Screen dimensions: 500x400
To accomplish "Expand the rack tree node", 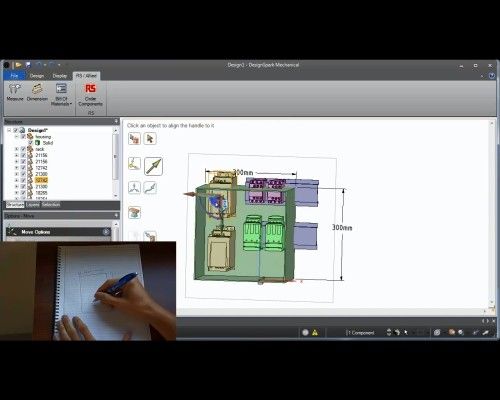I will click(x=16, y=149).
